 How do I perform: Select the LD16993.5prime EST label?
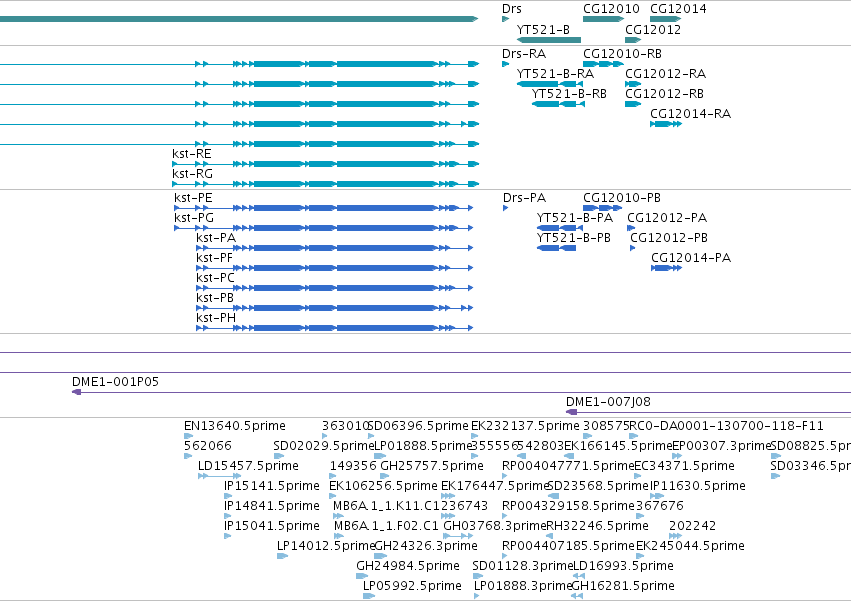623,566
